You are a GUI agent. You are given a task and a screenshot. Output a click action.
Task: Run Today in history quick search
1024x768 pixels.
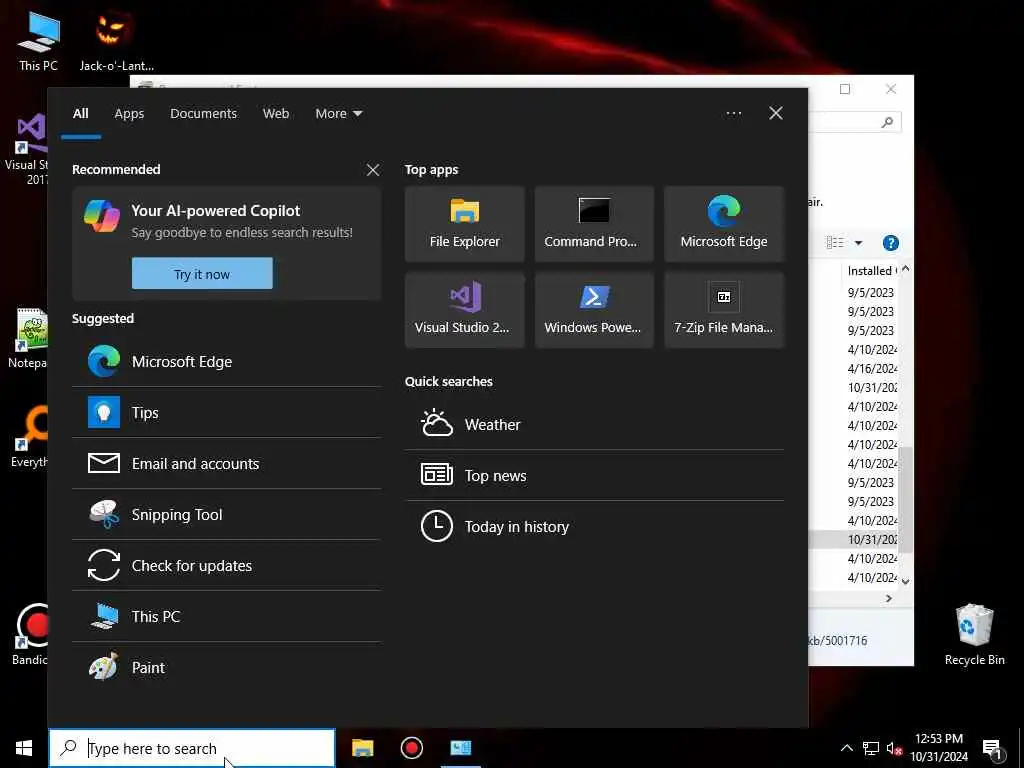click(594, 526)
